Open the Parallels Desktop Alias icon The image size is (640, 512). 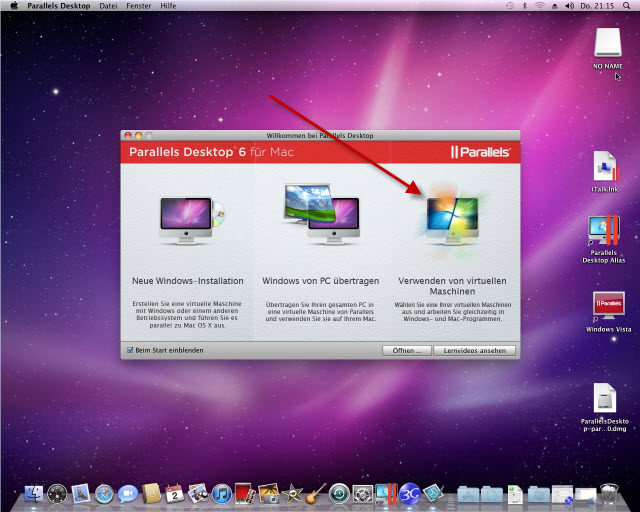coord(605,230)
